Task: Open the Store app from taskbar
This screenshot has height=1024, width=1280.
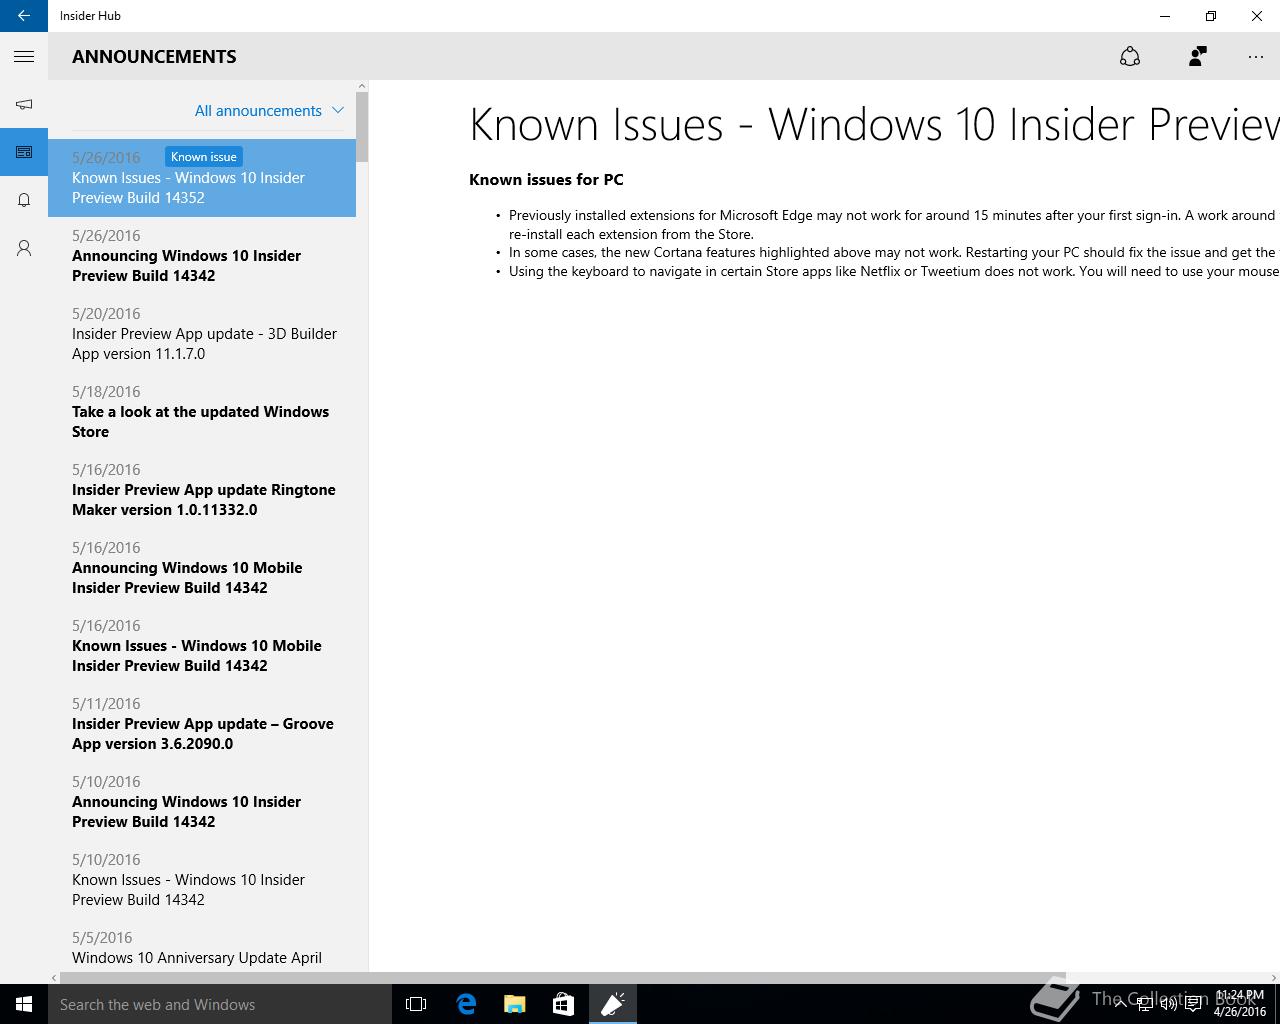Action: 564,1004
